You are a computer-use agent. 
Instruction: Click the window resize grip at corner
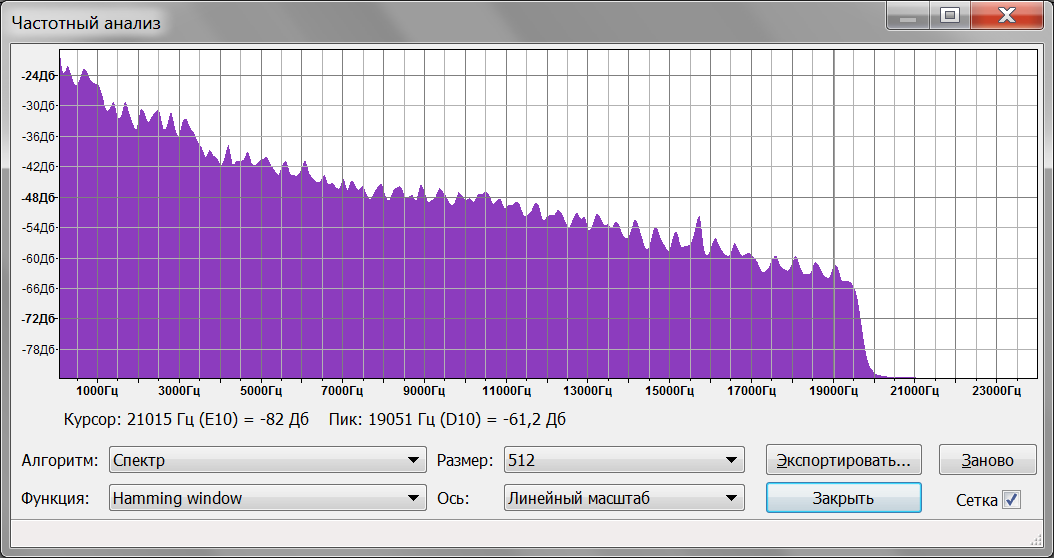[x=1035, y=538]
